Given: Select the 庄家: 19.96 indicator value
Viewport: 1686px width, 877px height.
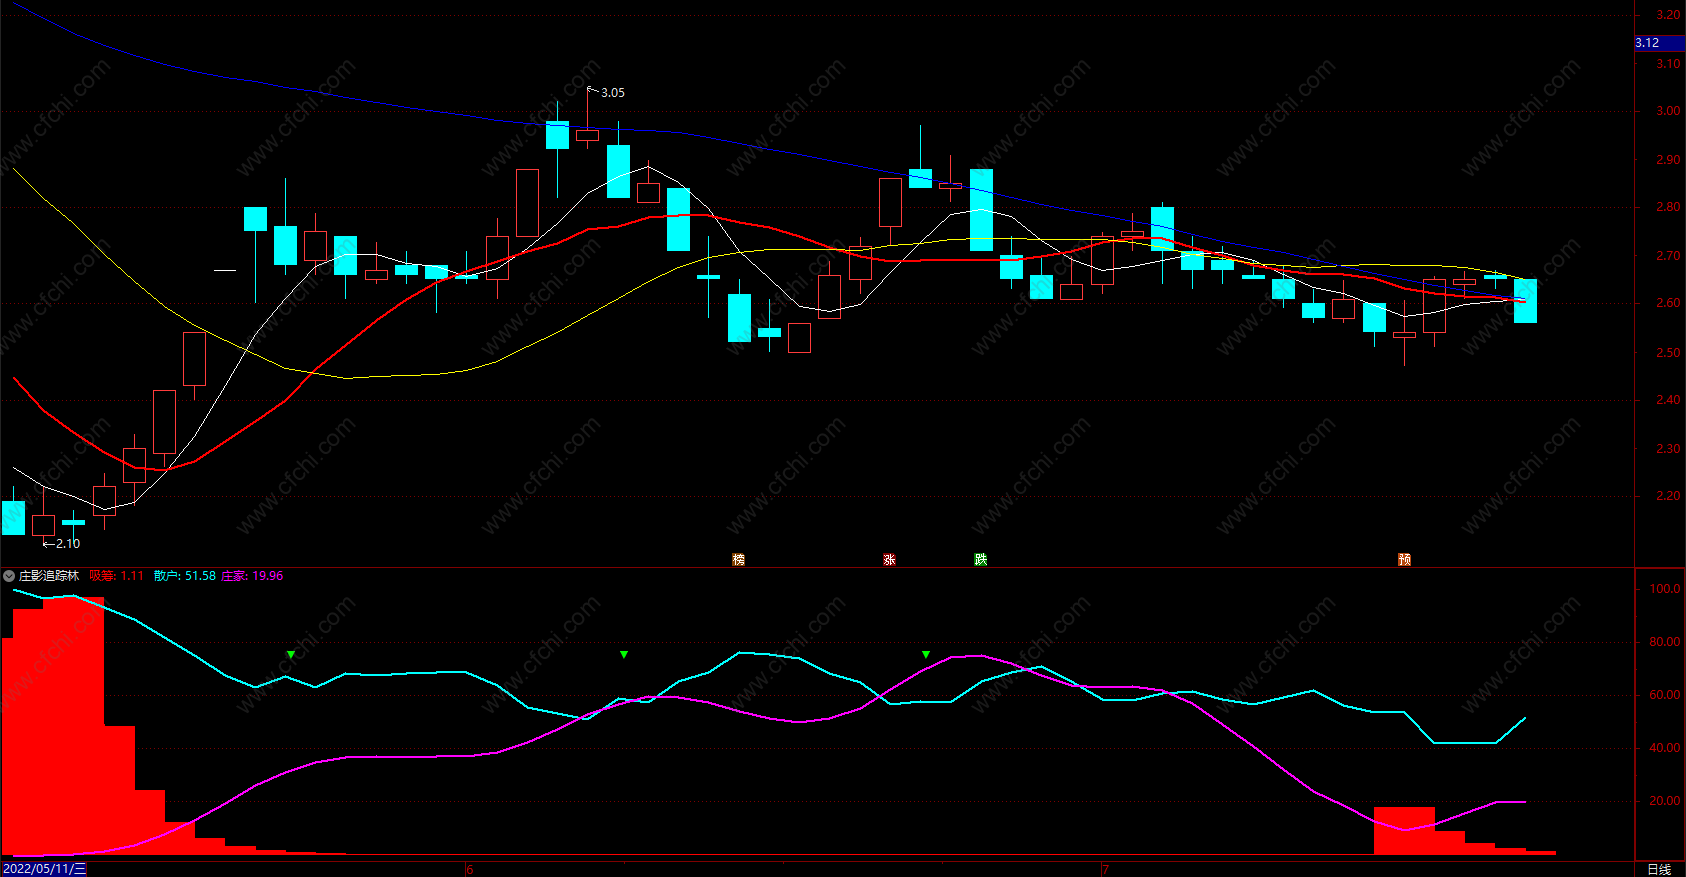Looking at the screenshot, I should point(252,576).
